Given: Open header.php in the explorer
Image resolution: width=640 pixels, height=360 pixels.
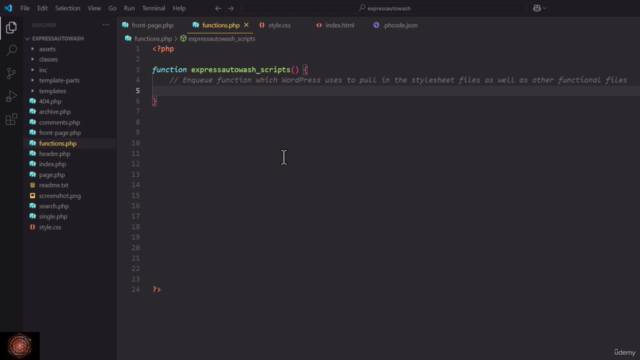Looking at the screenshot, I should (x=55, y=153).
